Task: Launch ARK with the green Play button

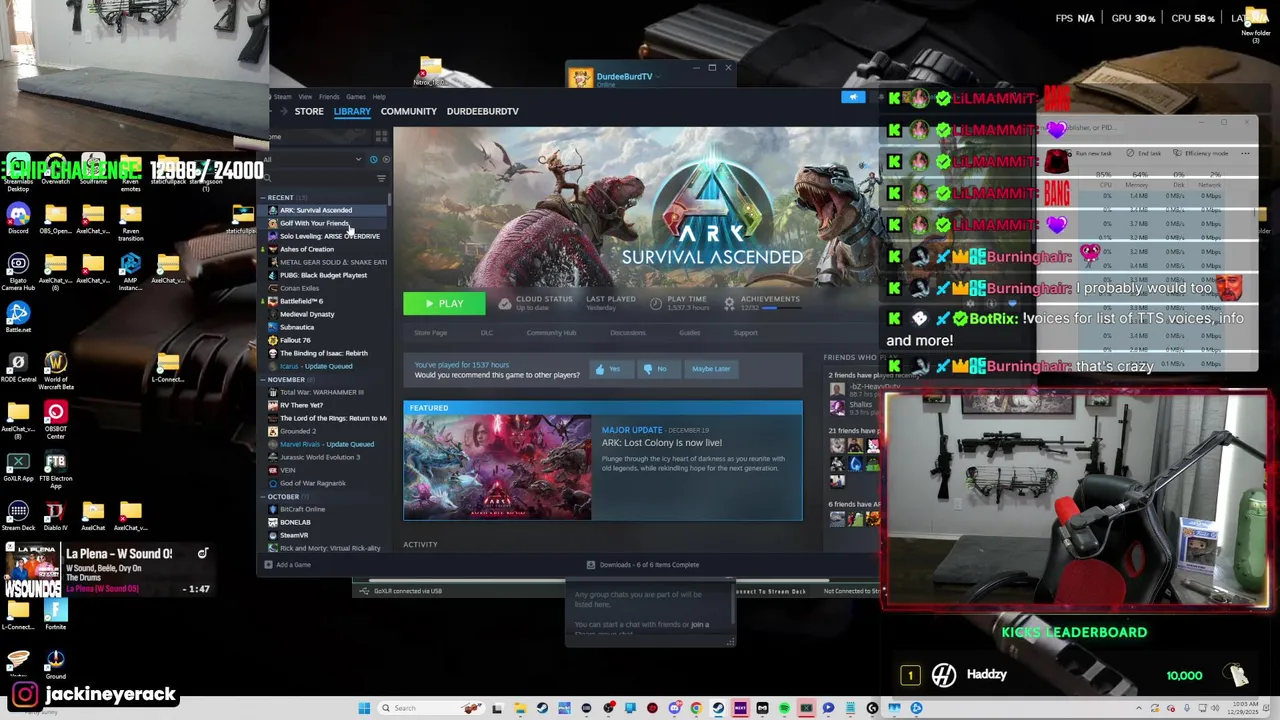Action: pyautogui.click(x=444, y=304)
